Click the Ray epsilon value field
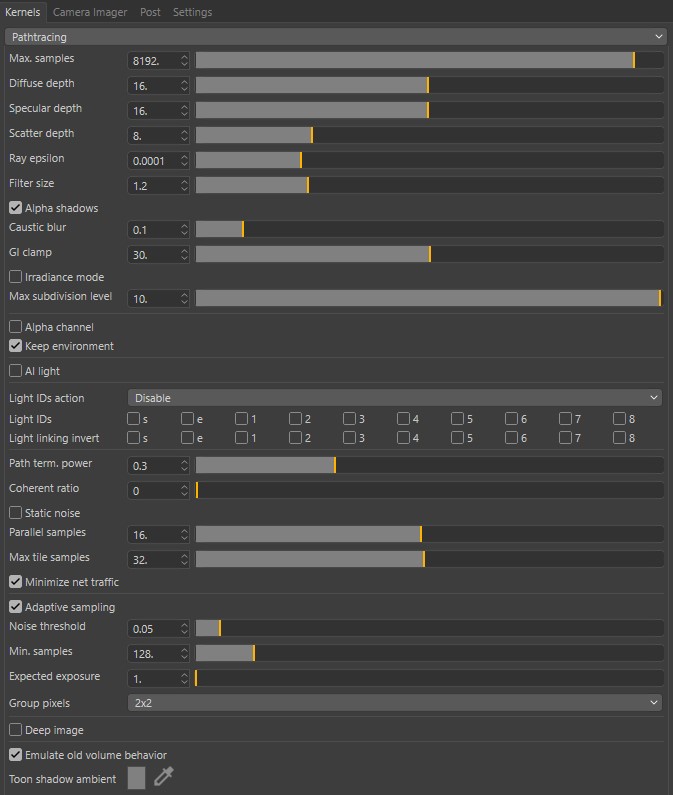The width and height of the screenshot is (673, 795). click(153, 160)
